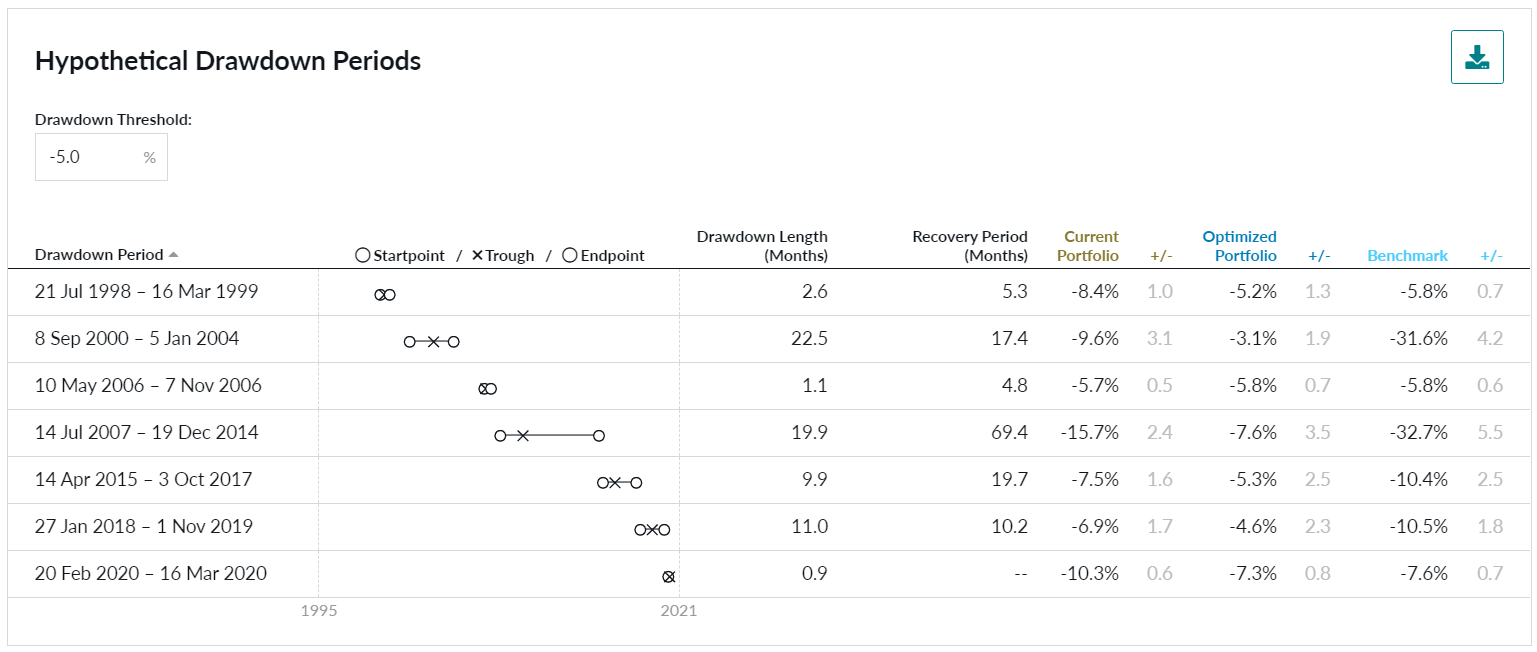This screenshot has width=1537, height=652.
Task: Select the 27 Jan 2018 – 1 Nov 2019 row
Action: tap(144, 527)
